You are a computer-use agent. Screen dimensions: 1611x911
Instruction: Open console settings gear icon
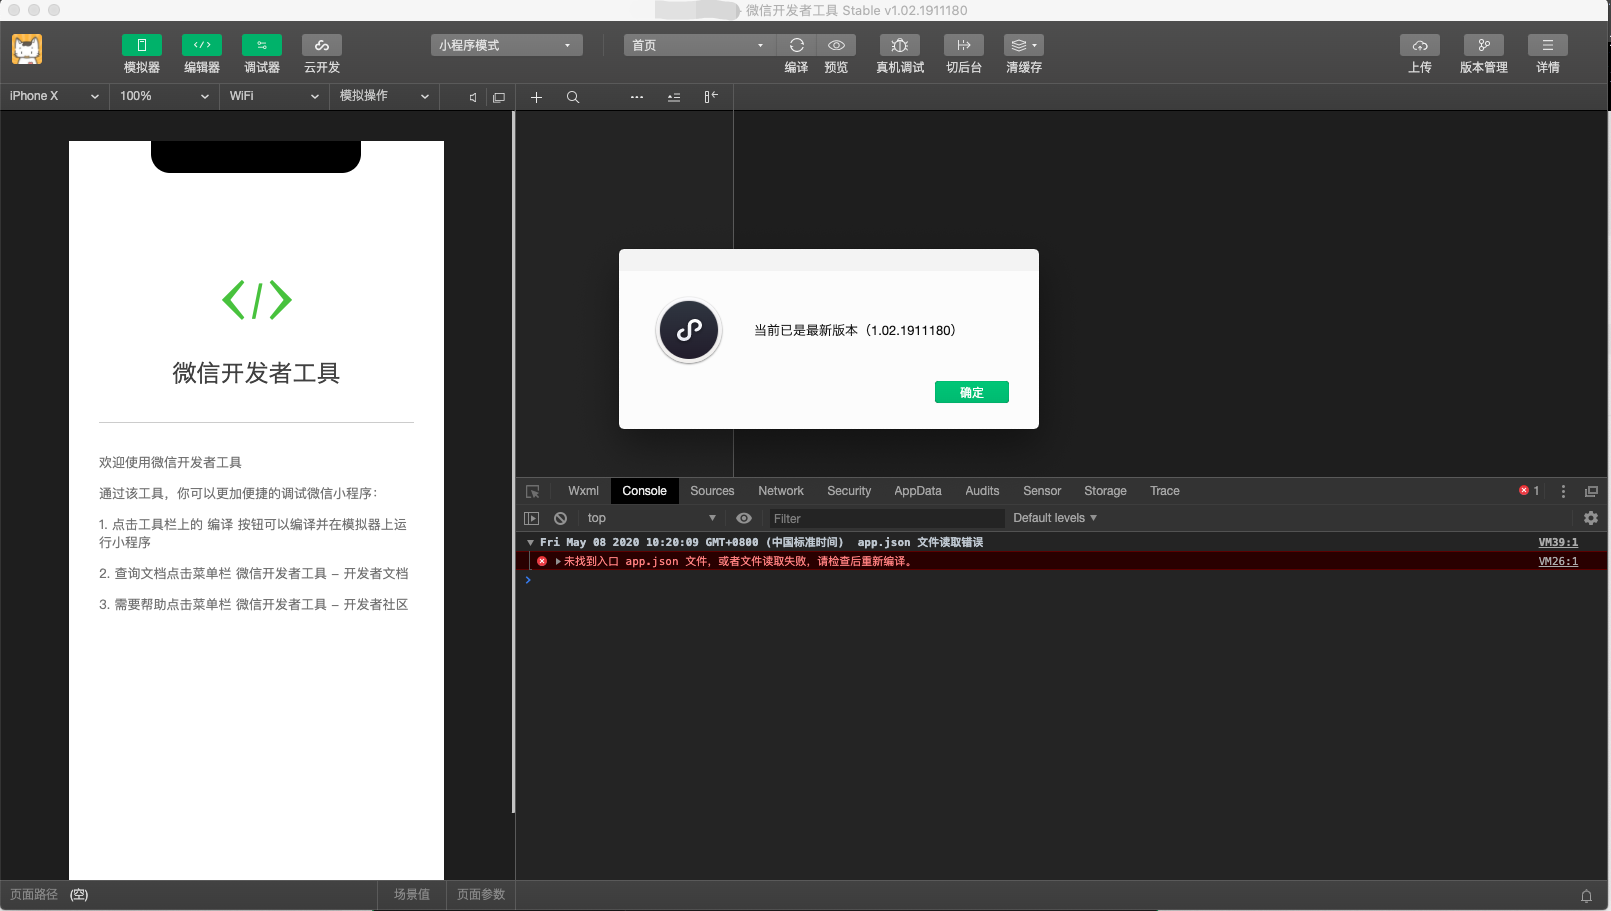point(1591,518)
